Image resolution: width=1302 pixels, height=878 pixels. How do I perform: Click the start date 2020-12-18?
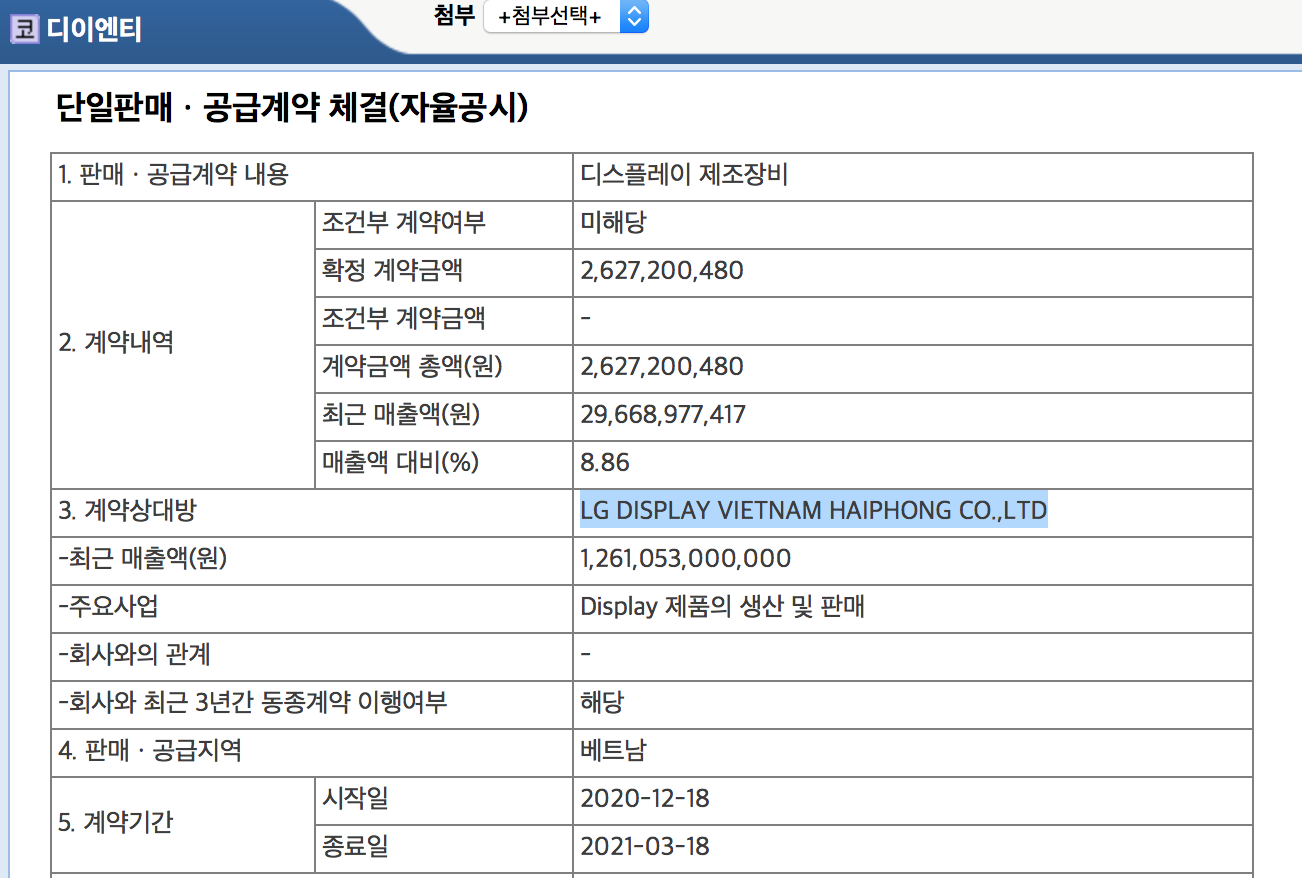pos(645,799)
